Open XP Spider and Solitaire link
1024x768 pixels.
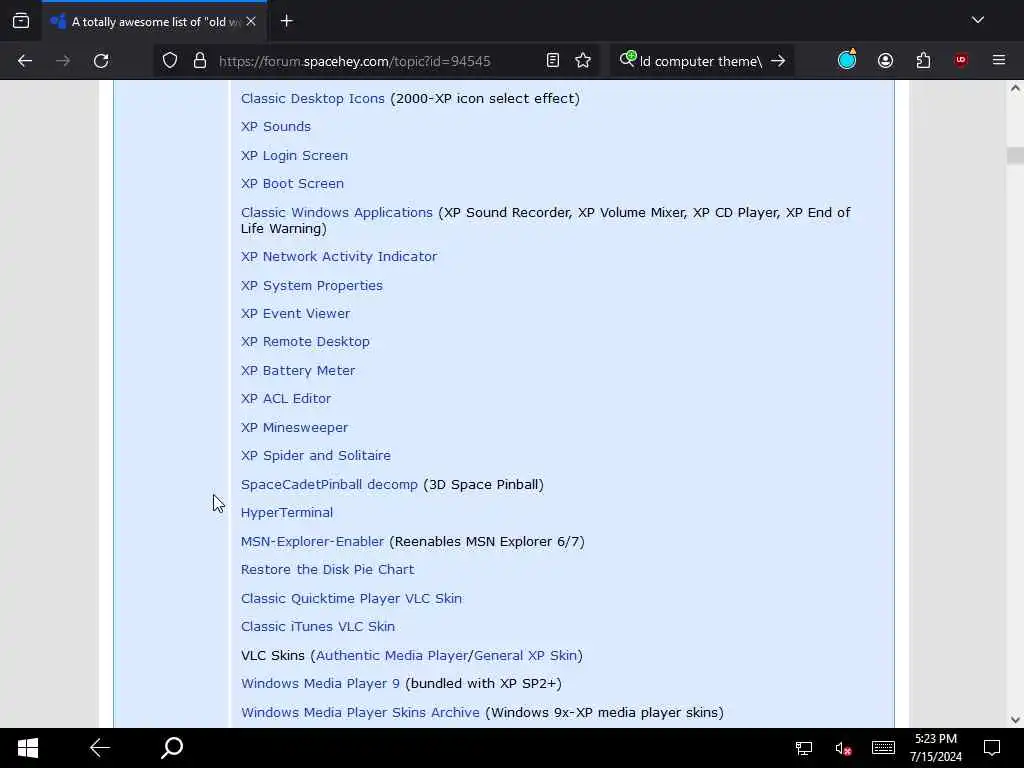[x=315, y=456]
